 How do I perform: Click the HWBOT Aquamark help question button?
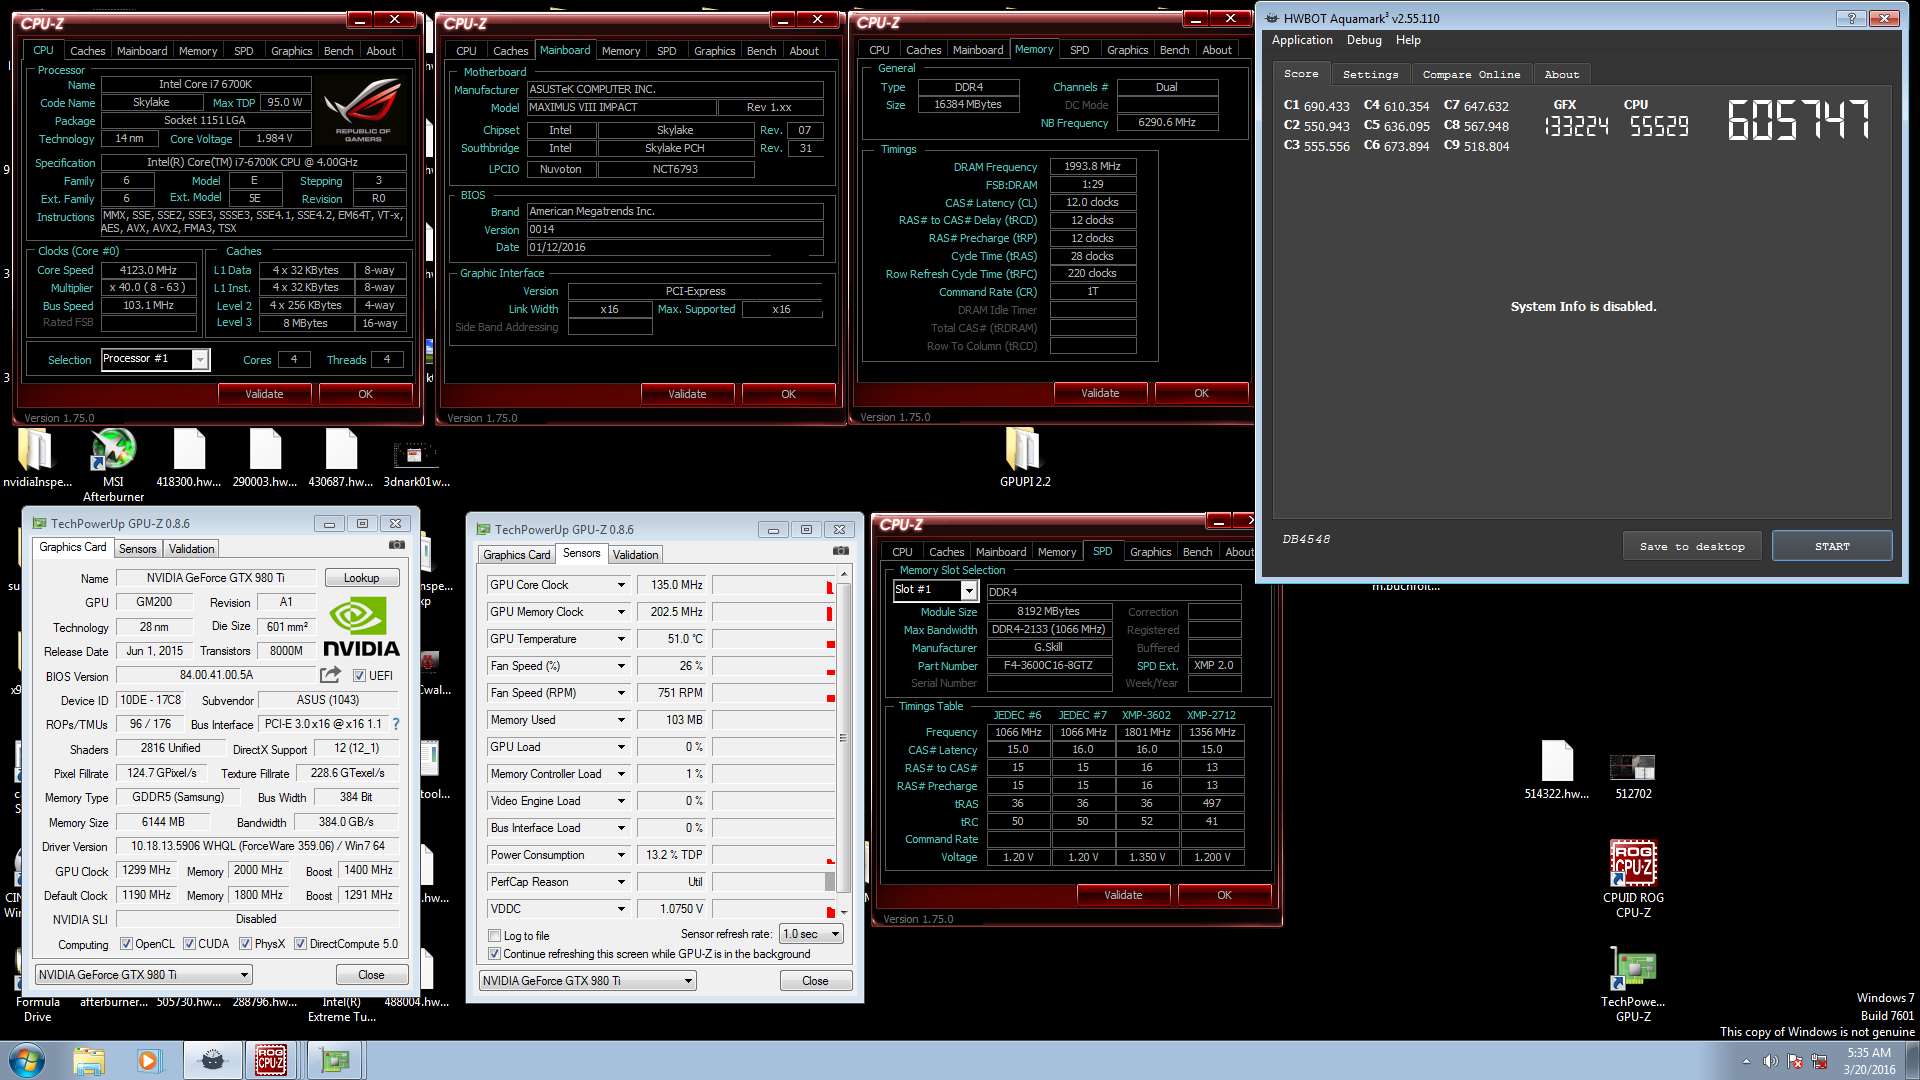tap(1851, 18)
